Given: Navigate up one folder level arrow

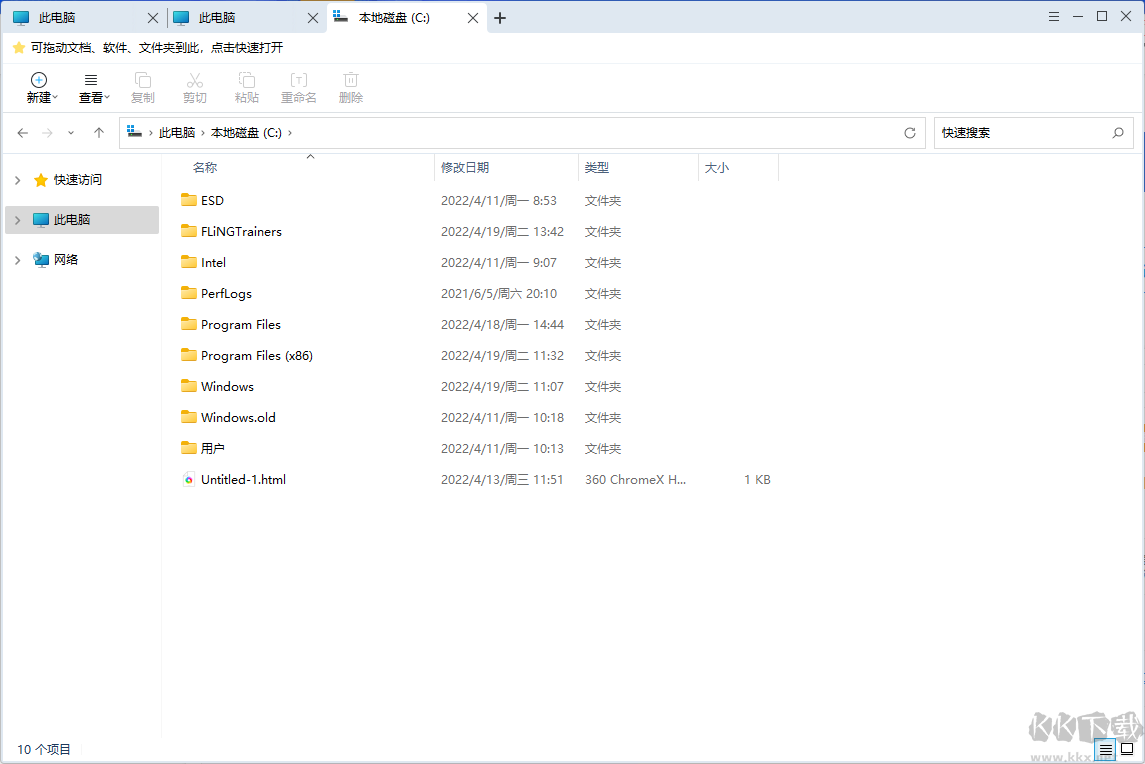Looking at the screenshot, I should coord(99,133).
